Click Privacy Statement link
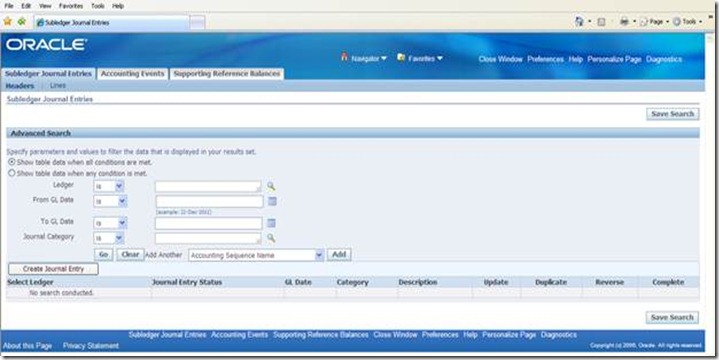719x360 pixels. tap(91, 346)
